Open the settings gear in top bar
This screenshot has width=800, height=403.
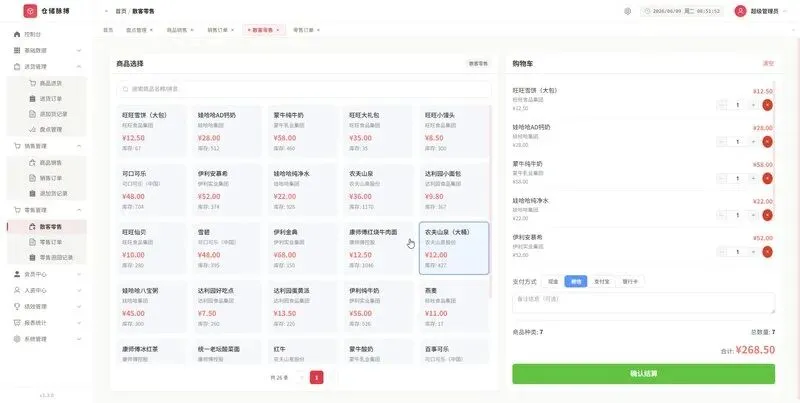coord(628,11)
